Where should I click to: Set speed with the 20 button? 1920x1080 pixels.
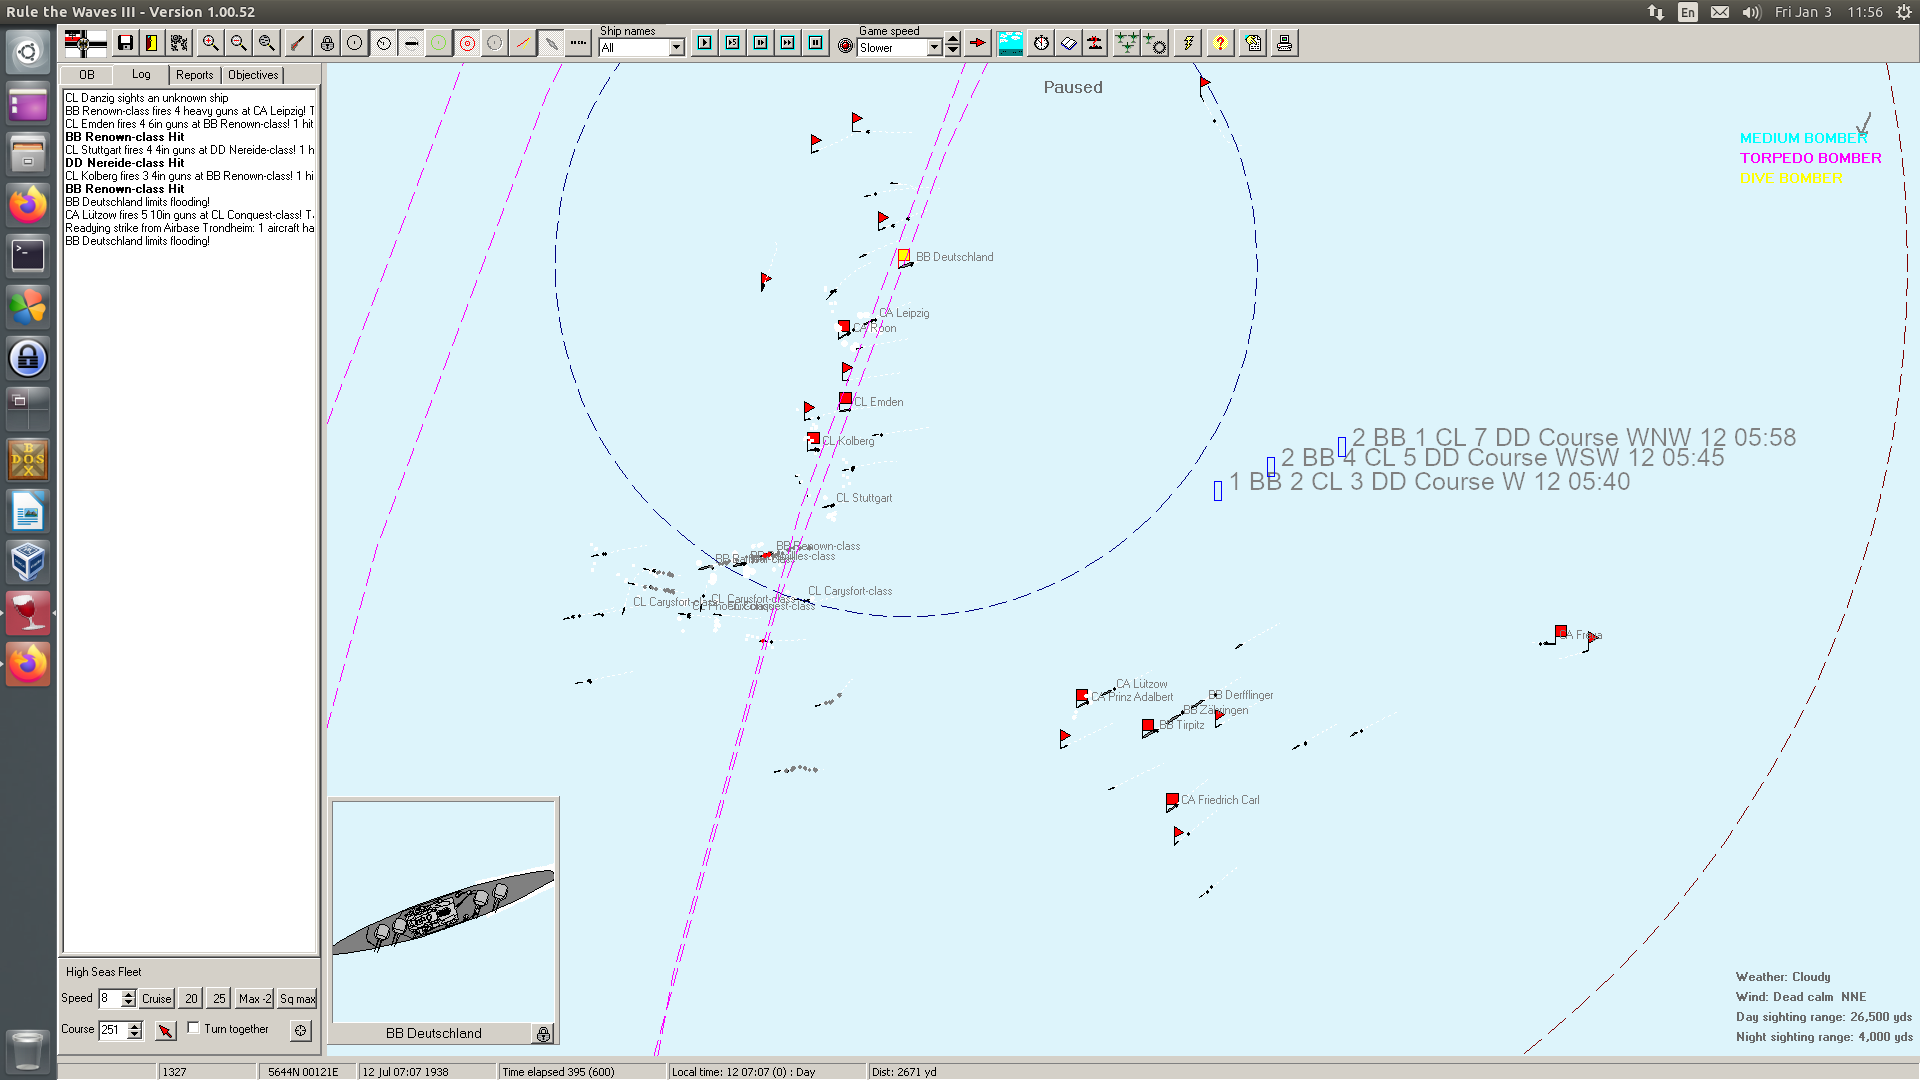click(191, 999)
